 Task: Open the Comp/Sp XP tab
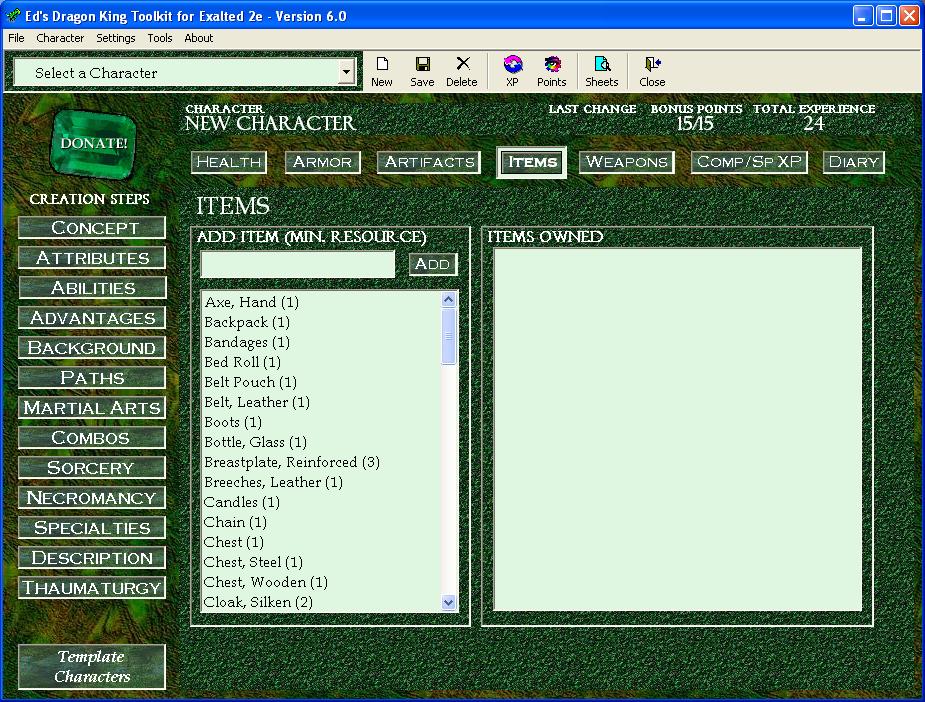[x=749, y=162]
